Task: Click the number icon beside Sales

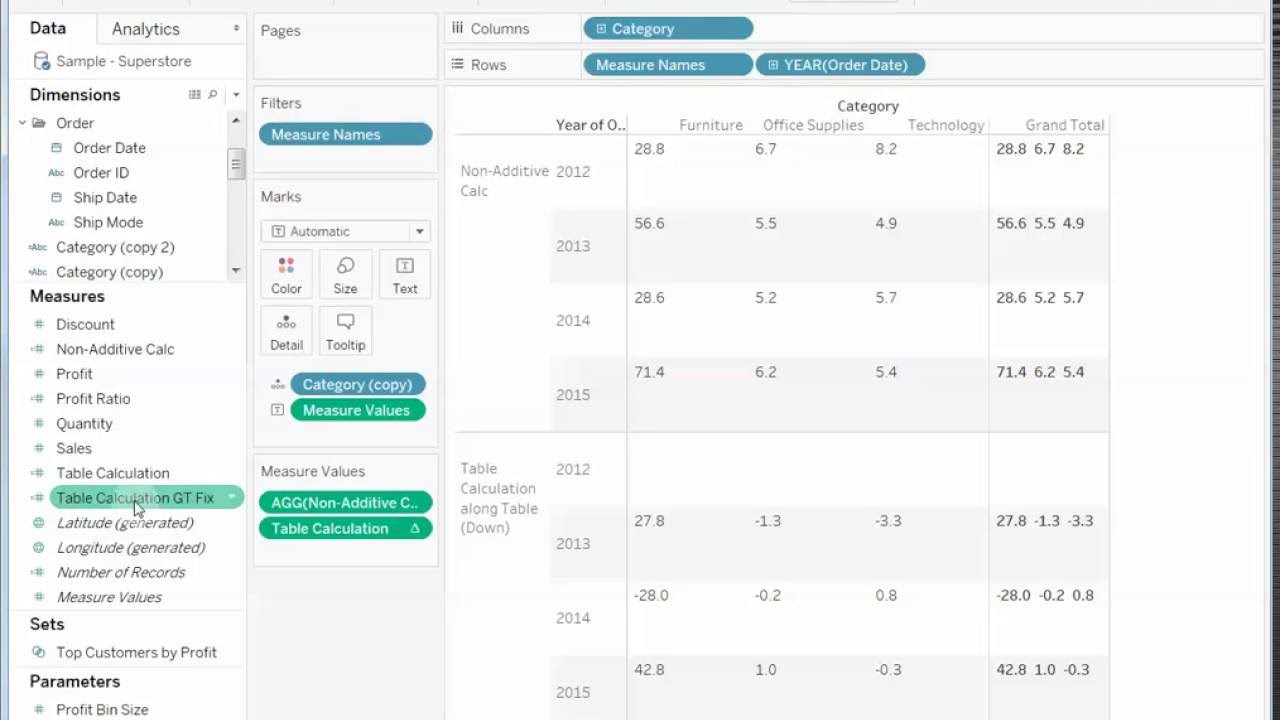Action: point(39,449)
